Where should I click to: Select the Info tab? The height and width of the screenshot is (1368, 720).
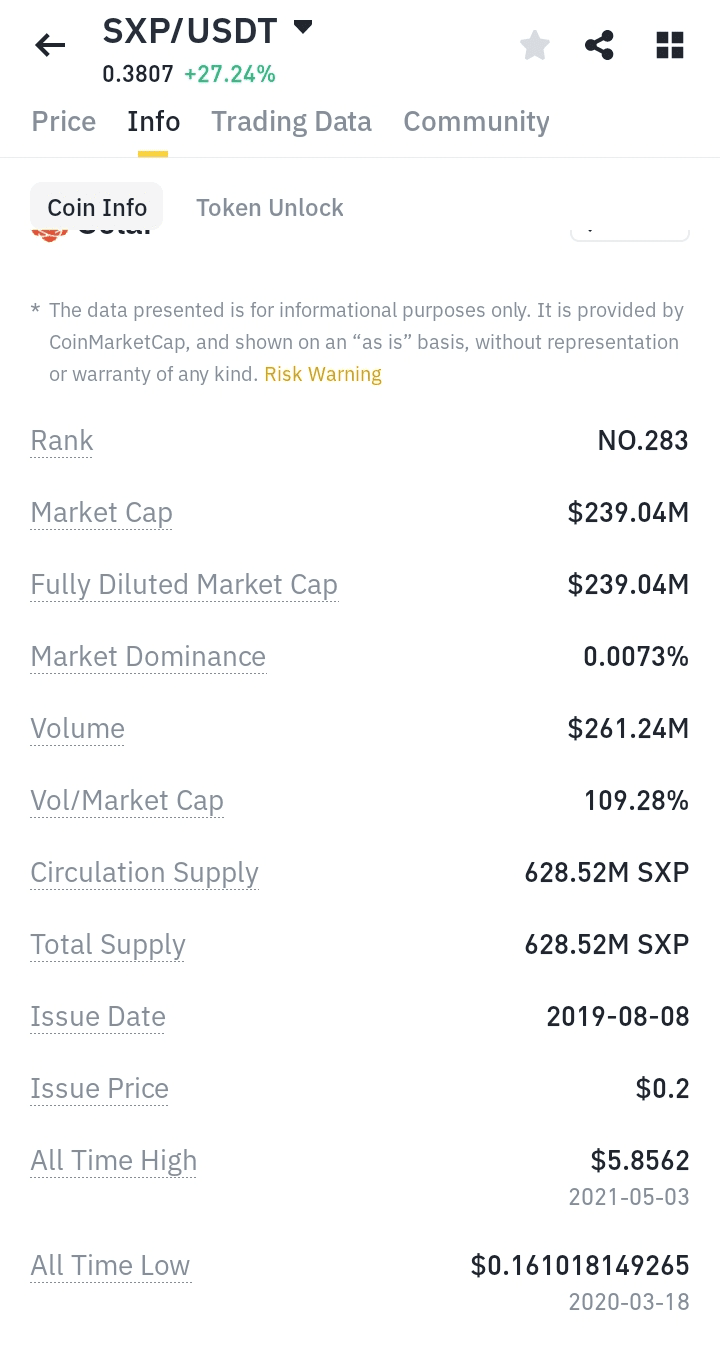point(154,122)
